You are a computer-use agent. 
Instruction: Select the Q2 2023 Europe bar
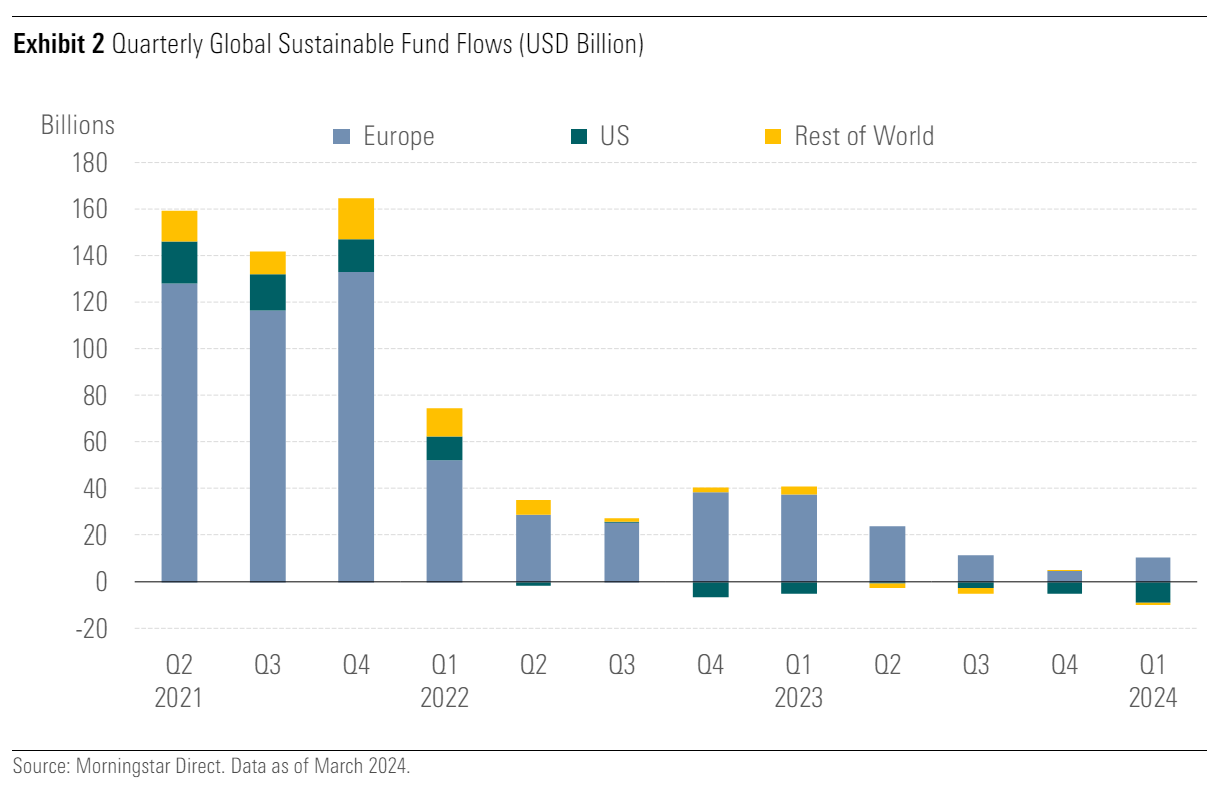pyautogui.click(x=887, y=554)
